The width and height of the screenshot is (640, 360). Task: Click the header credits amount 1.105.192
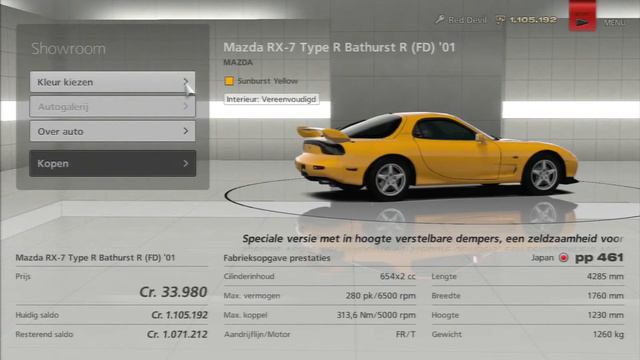[x=533, y=20]
